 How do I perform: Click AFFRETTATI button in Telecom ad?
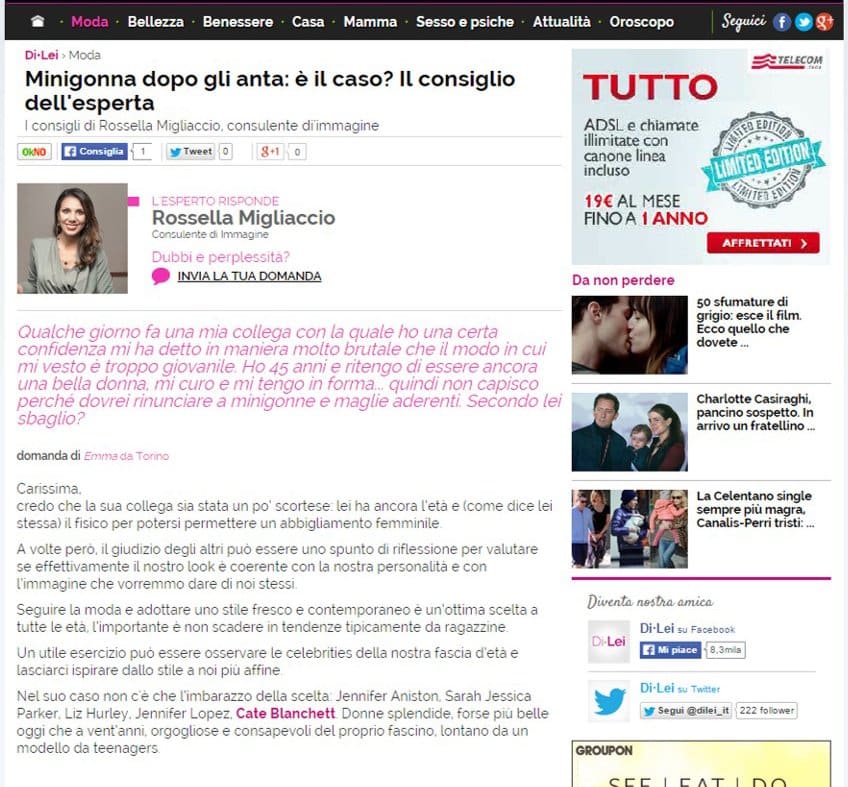click(x=764, y=243)
